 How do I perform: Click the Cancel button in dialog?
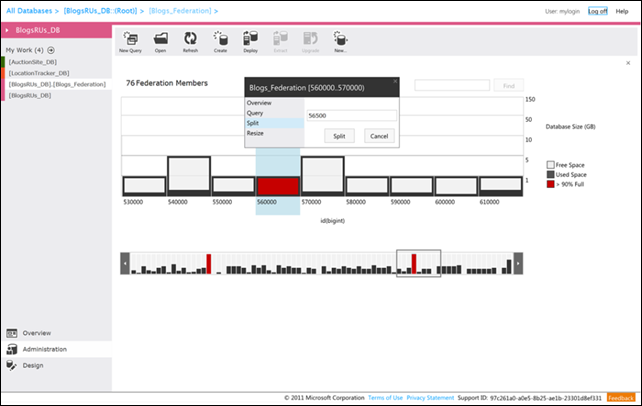click(x=379, y=136)
